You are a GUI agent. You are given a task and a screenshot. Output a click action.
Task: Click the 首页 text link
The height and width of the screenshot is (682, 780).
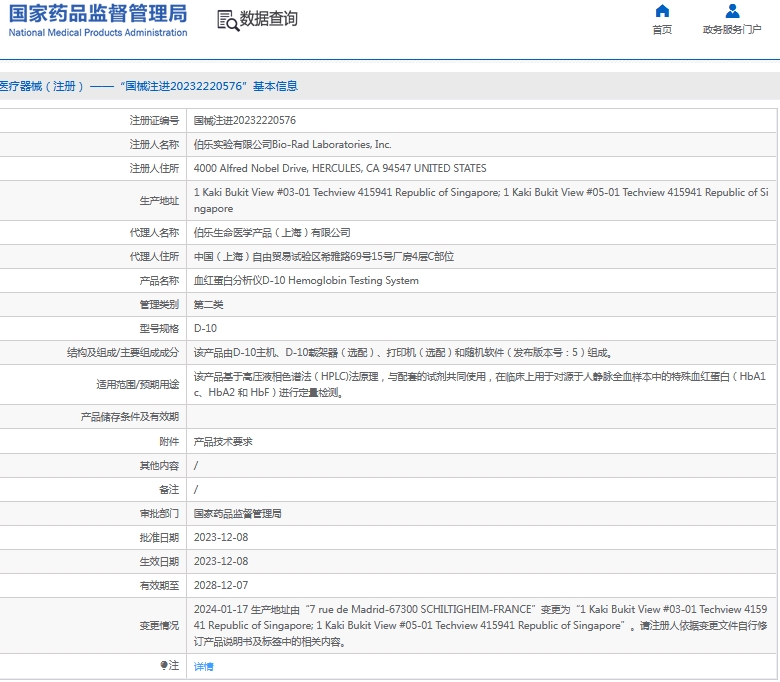pyautogui.click(x=662, y=30)
